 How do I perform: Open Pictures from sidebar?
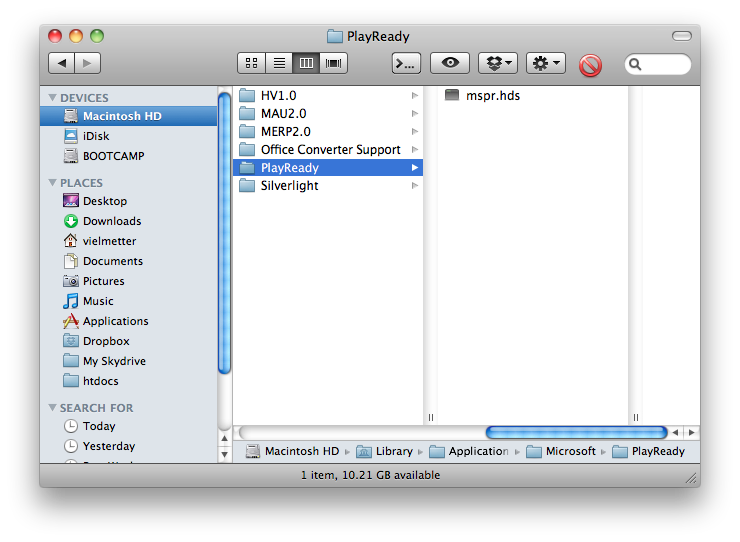128,281
